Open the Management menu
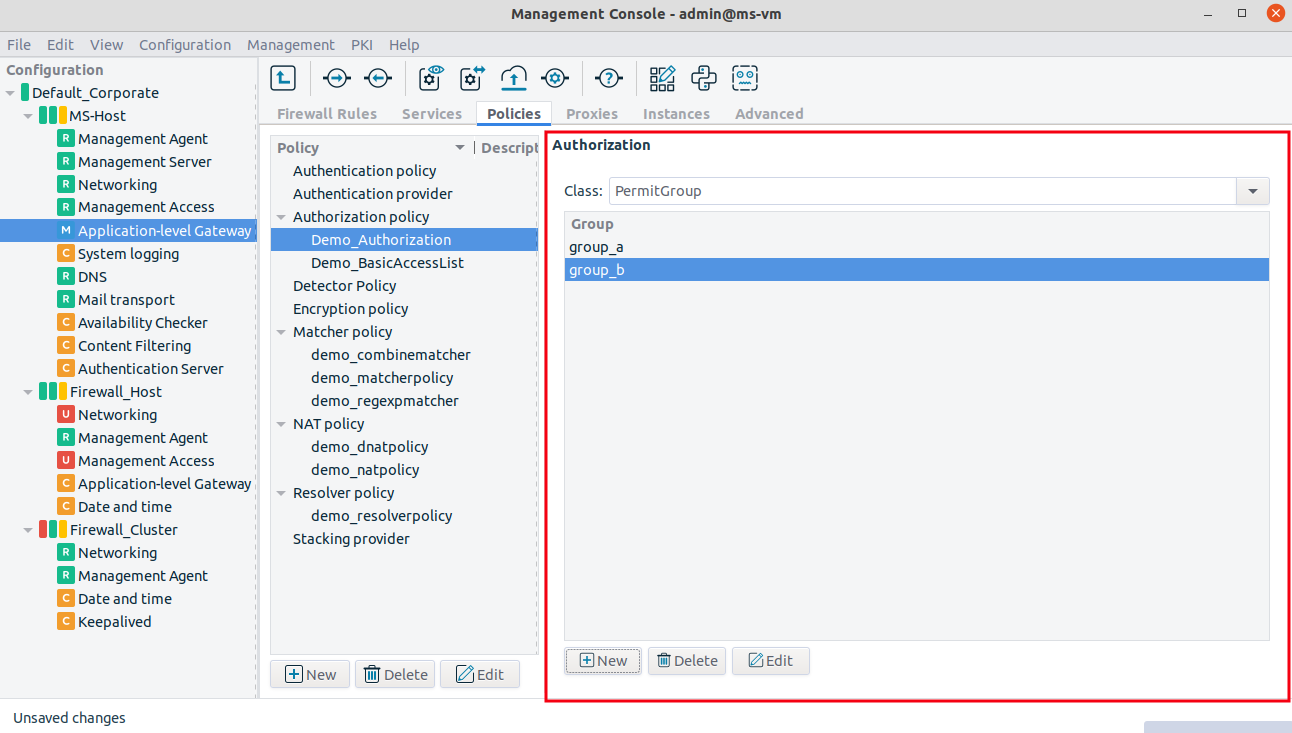 click(291, 44)
